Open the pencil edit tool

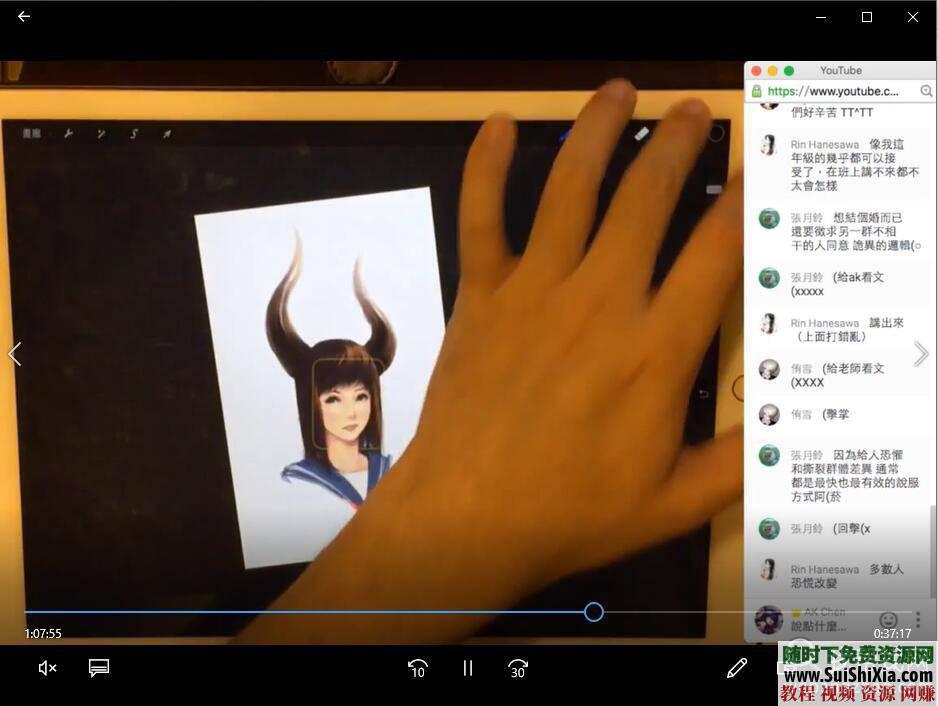click(737, 668)
